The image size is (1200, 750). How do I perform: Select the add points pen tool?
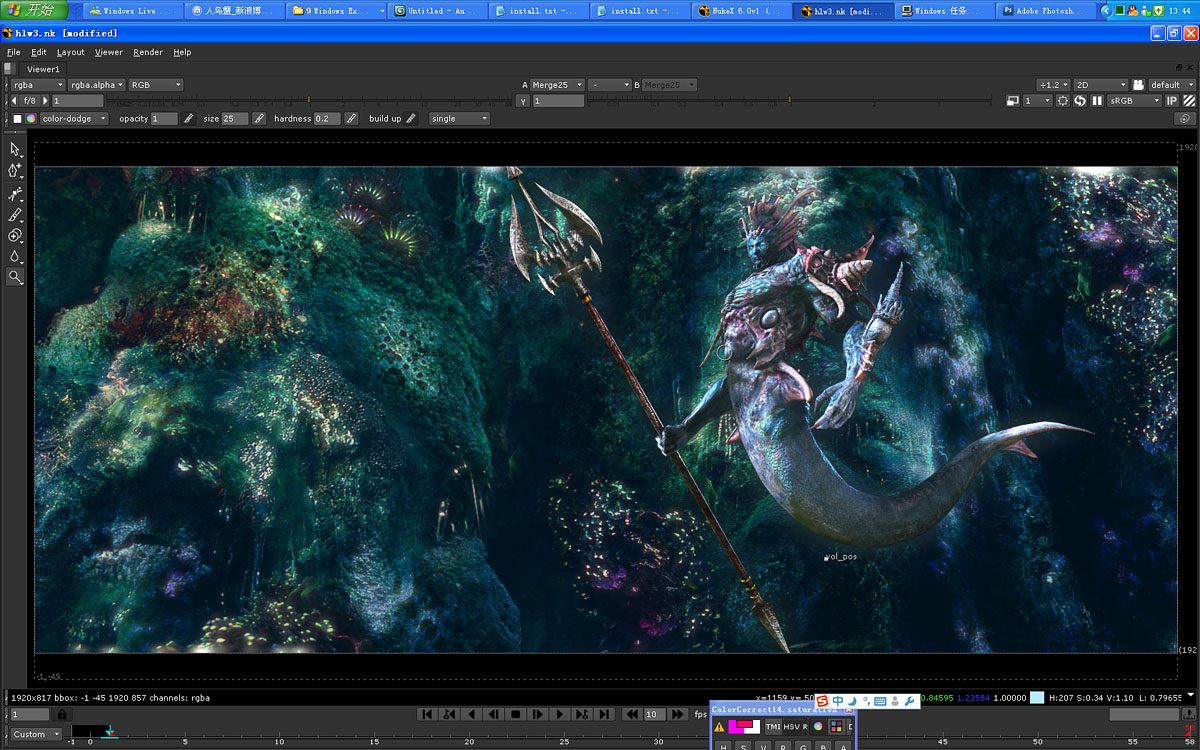coord(15,171)
